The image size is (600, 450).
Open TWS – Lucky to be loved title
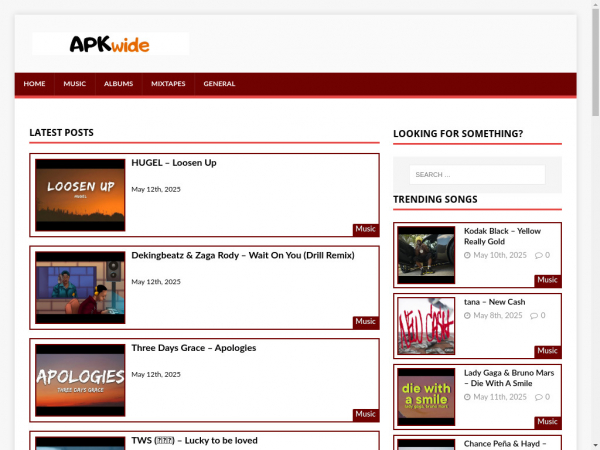194,440
